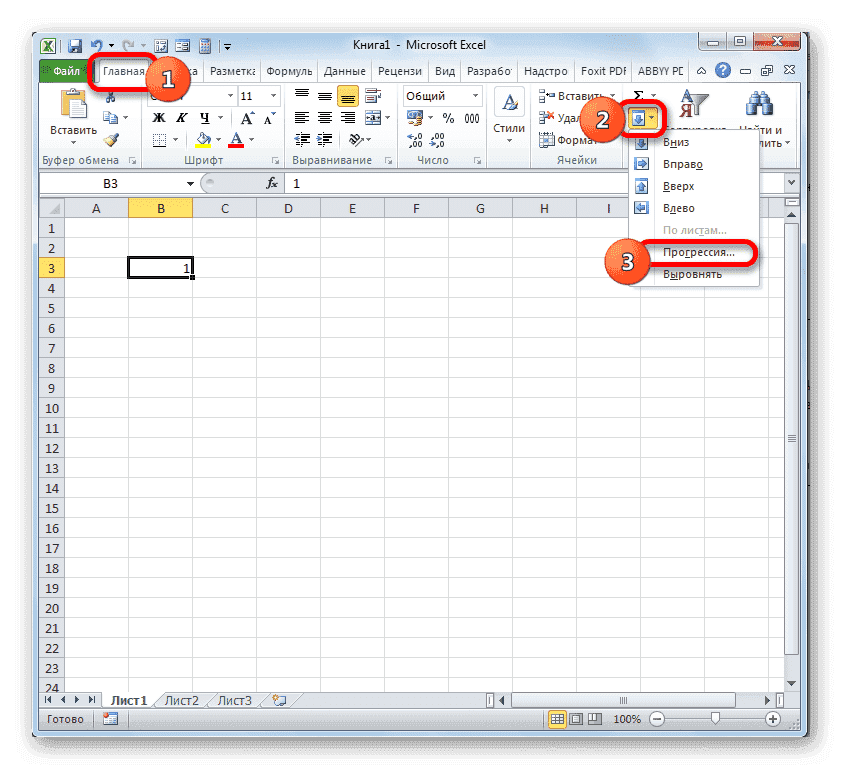
Task: Open the number format Общий dropdown
Action: [x=476, y=96]
